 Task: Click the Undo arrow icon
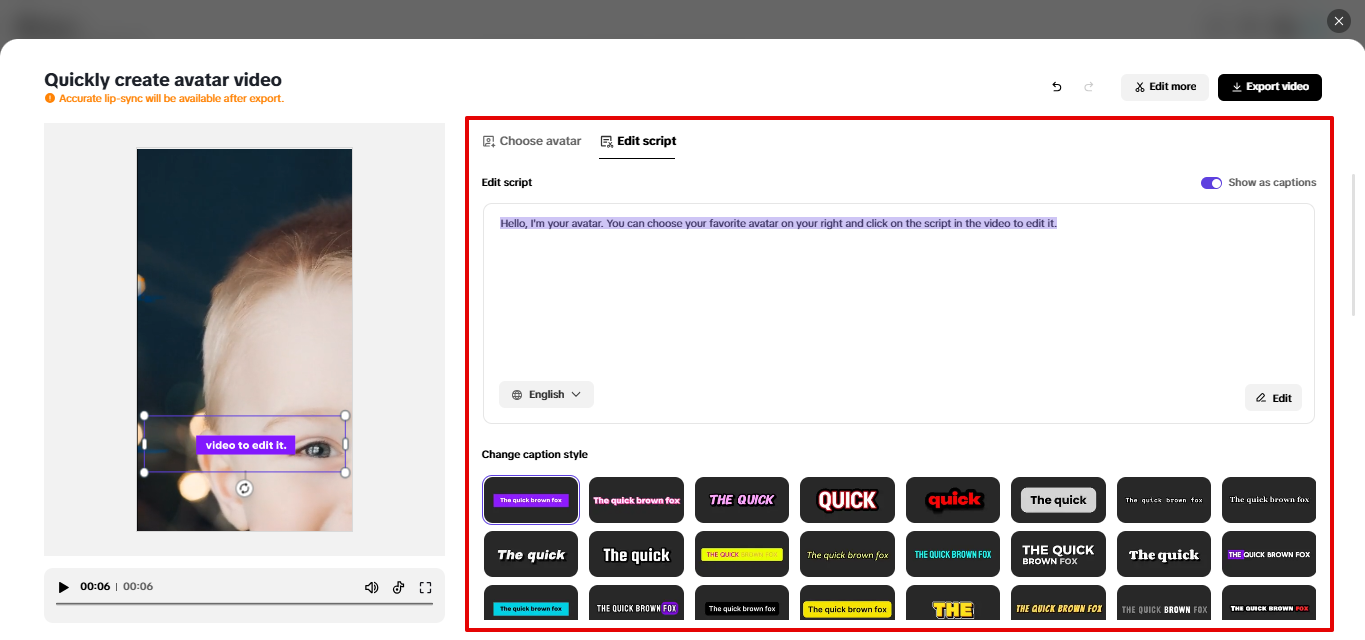(1056, 87)
